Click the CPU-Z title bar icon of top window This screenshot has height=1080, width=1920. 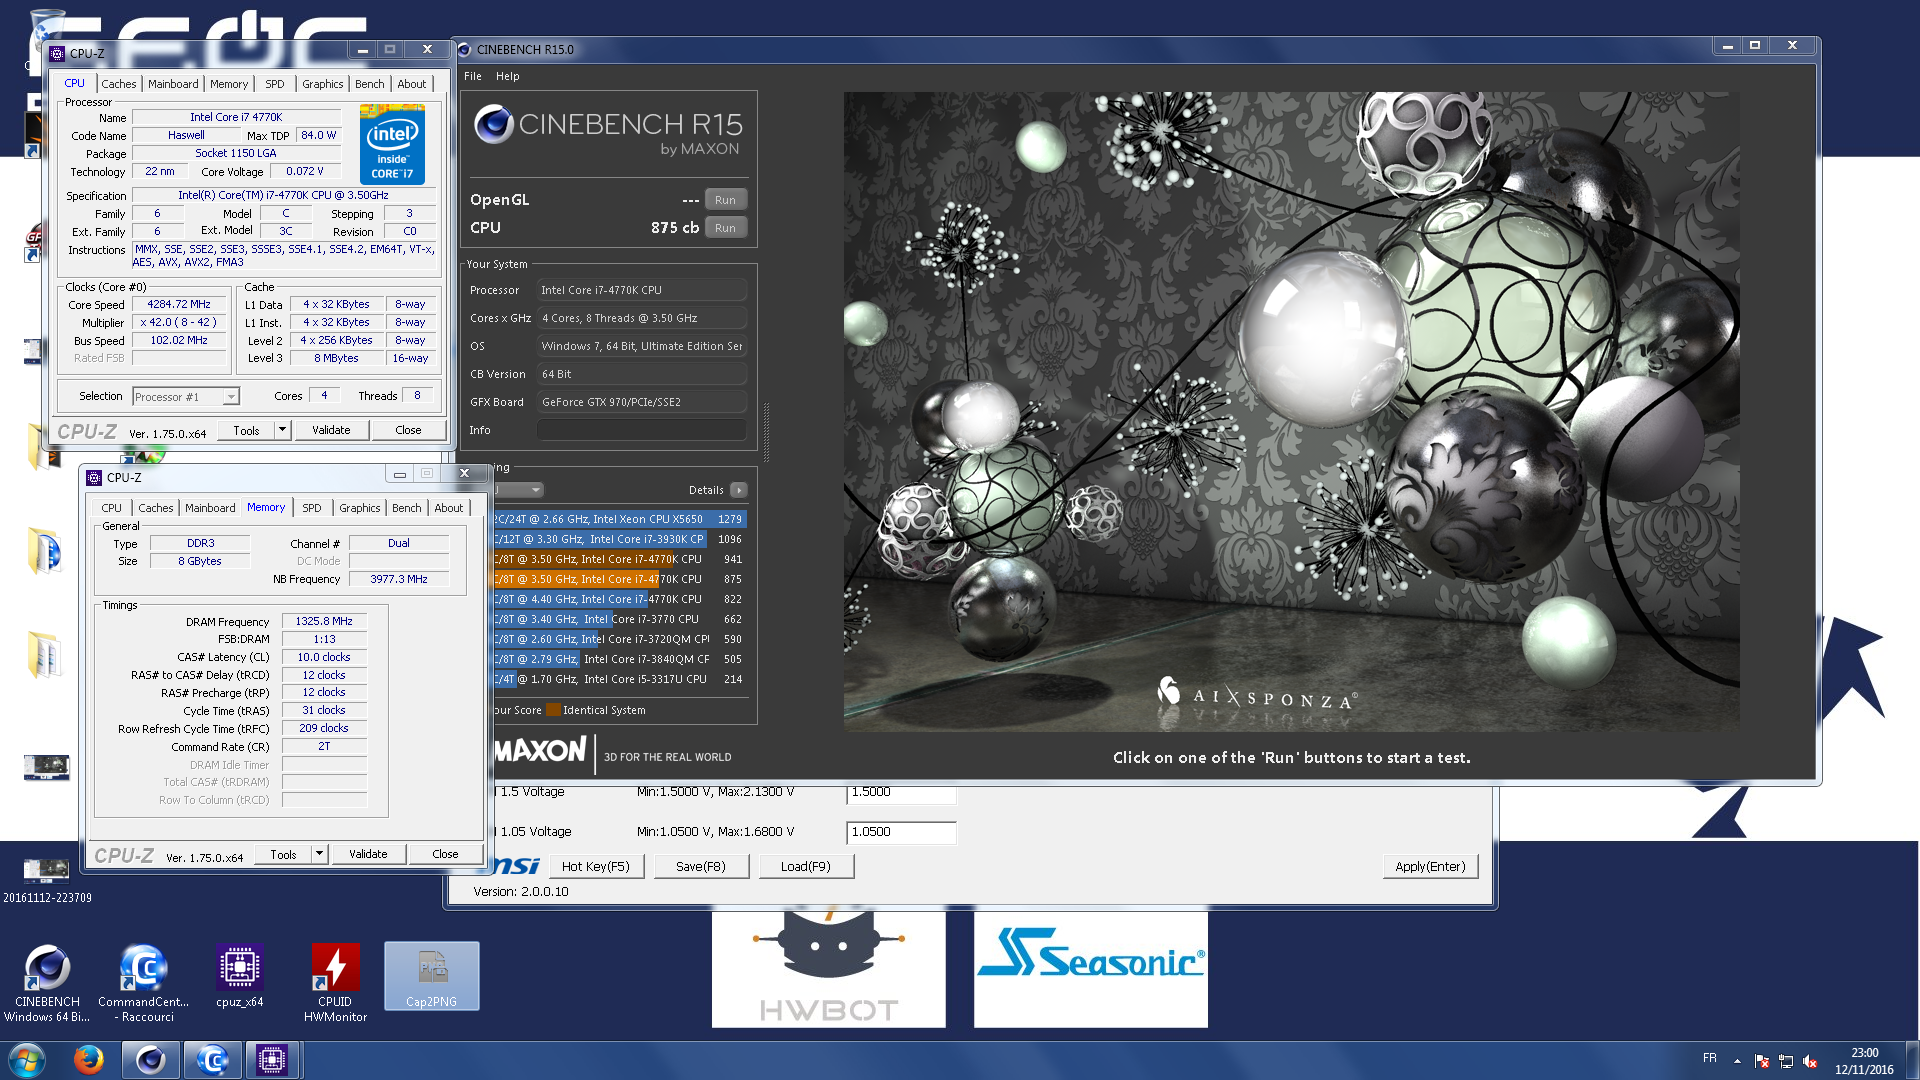57,54
